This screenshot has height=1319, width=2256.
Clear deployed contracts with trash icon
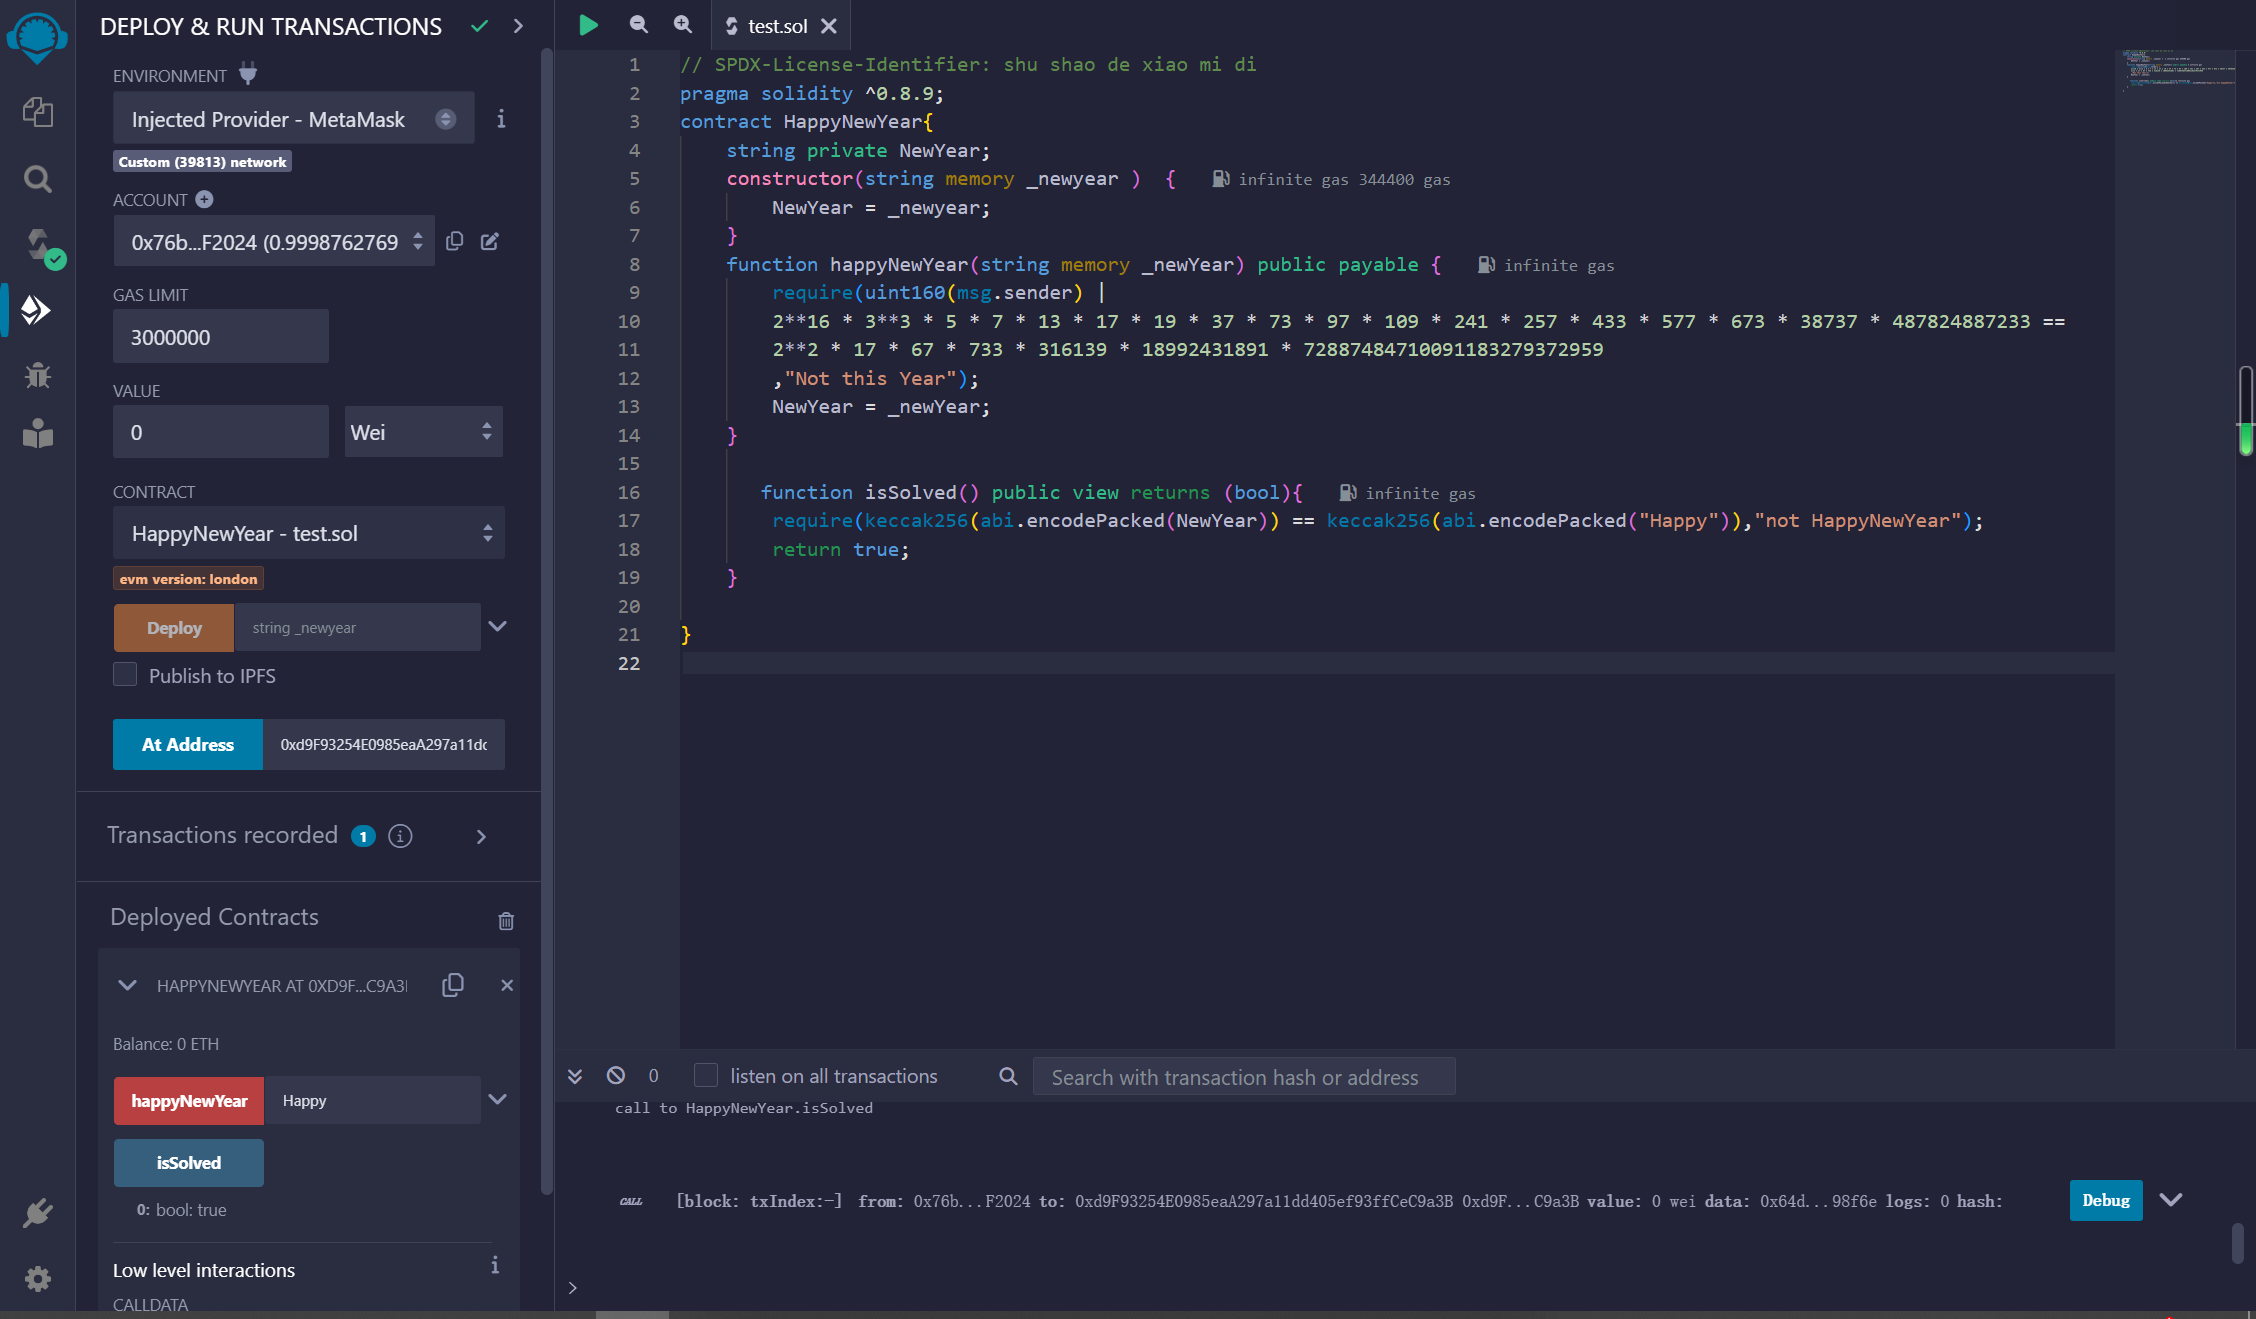pos(506,920)
